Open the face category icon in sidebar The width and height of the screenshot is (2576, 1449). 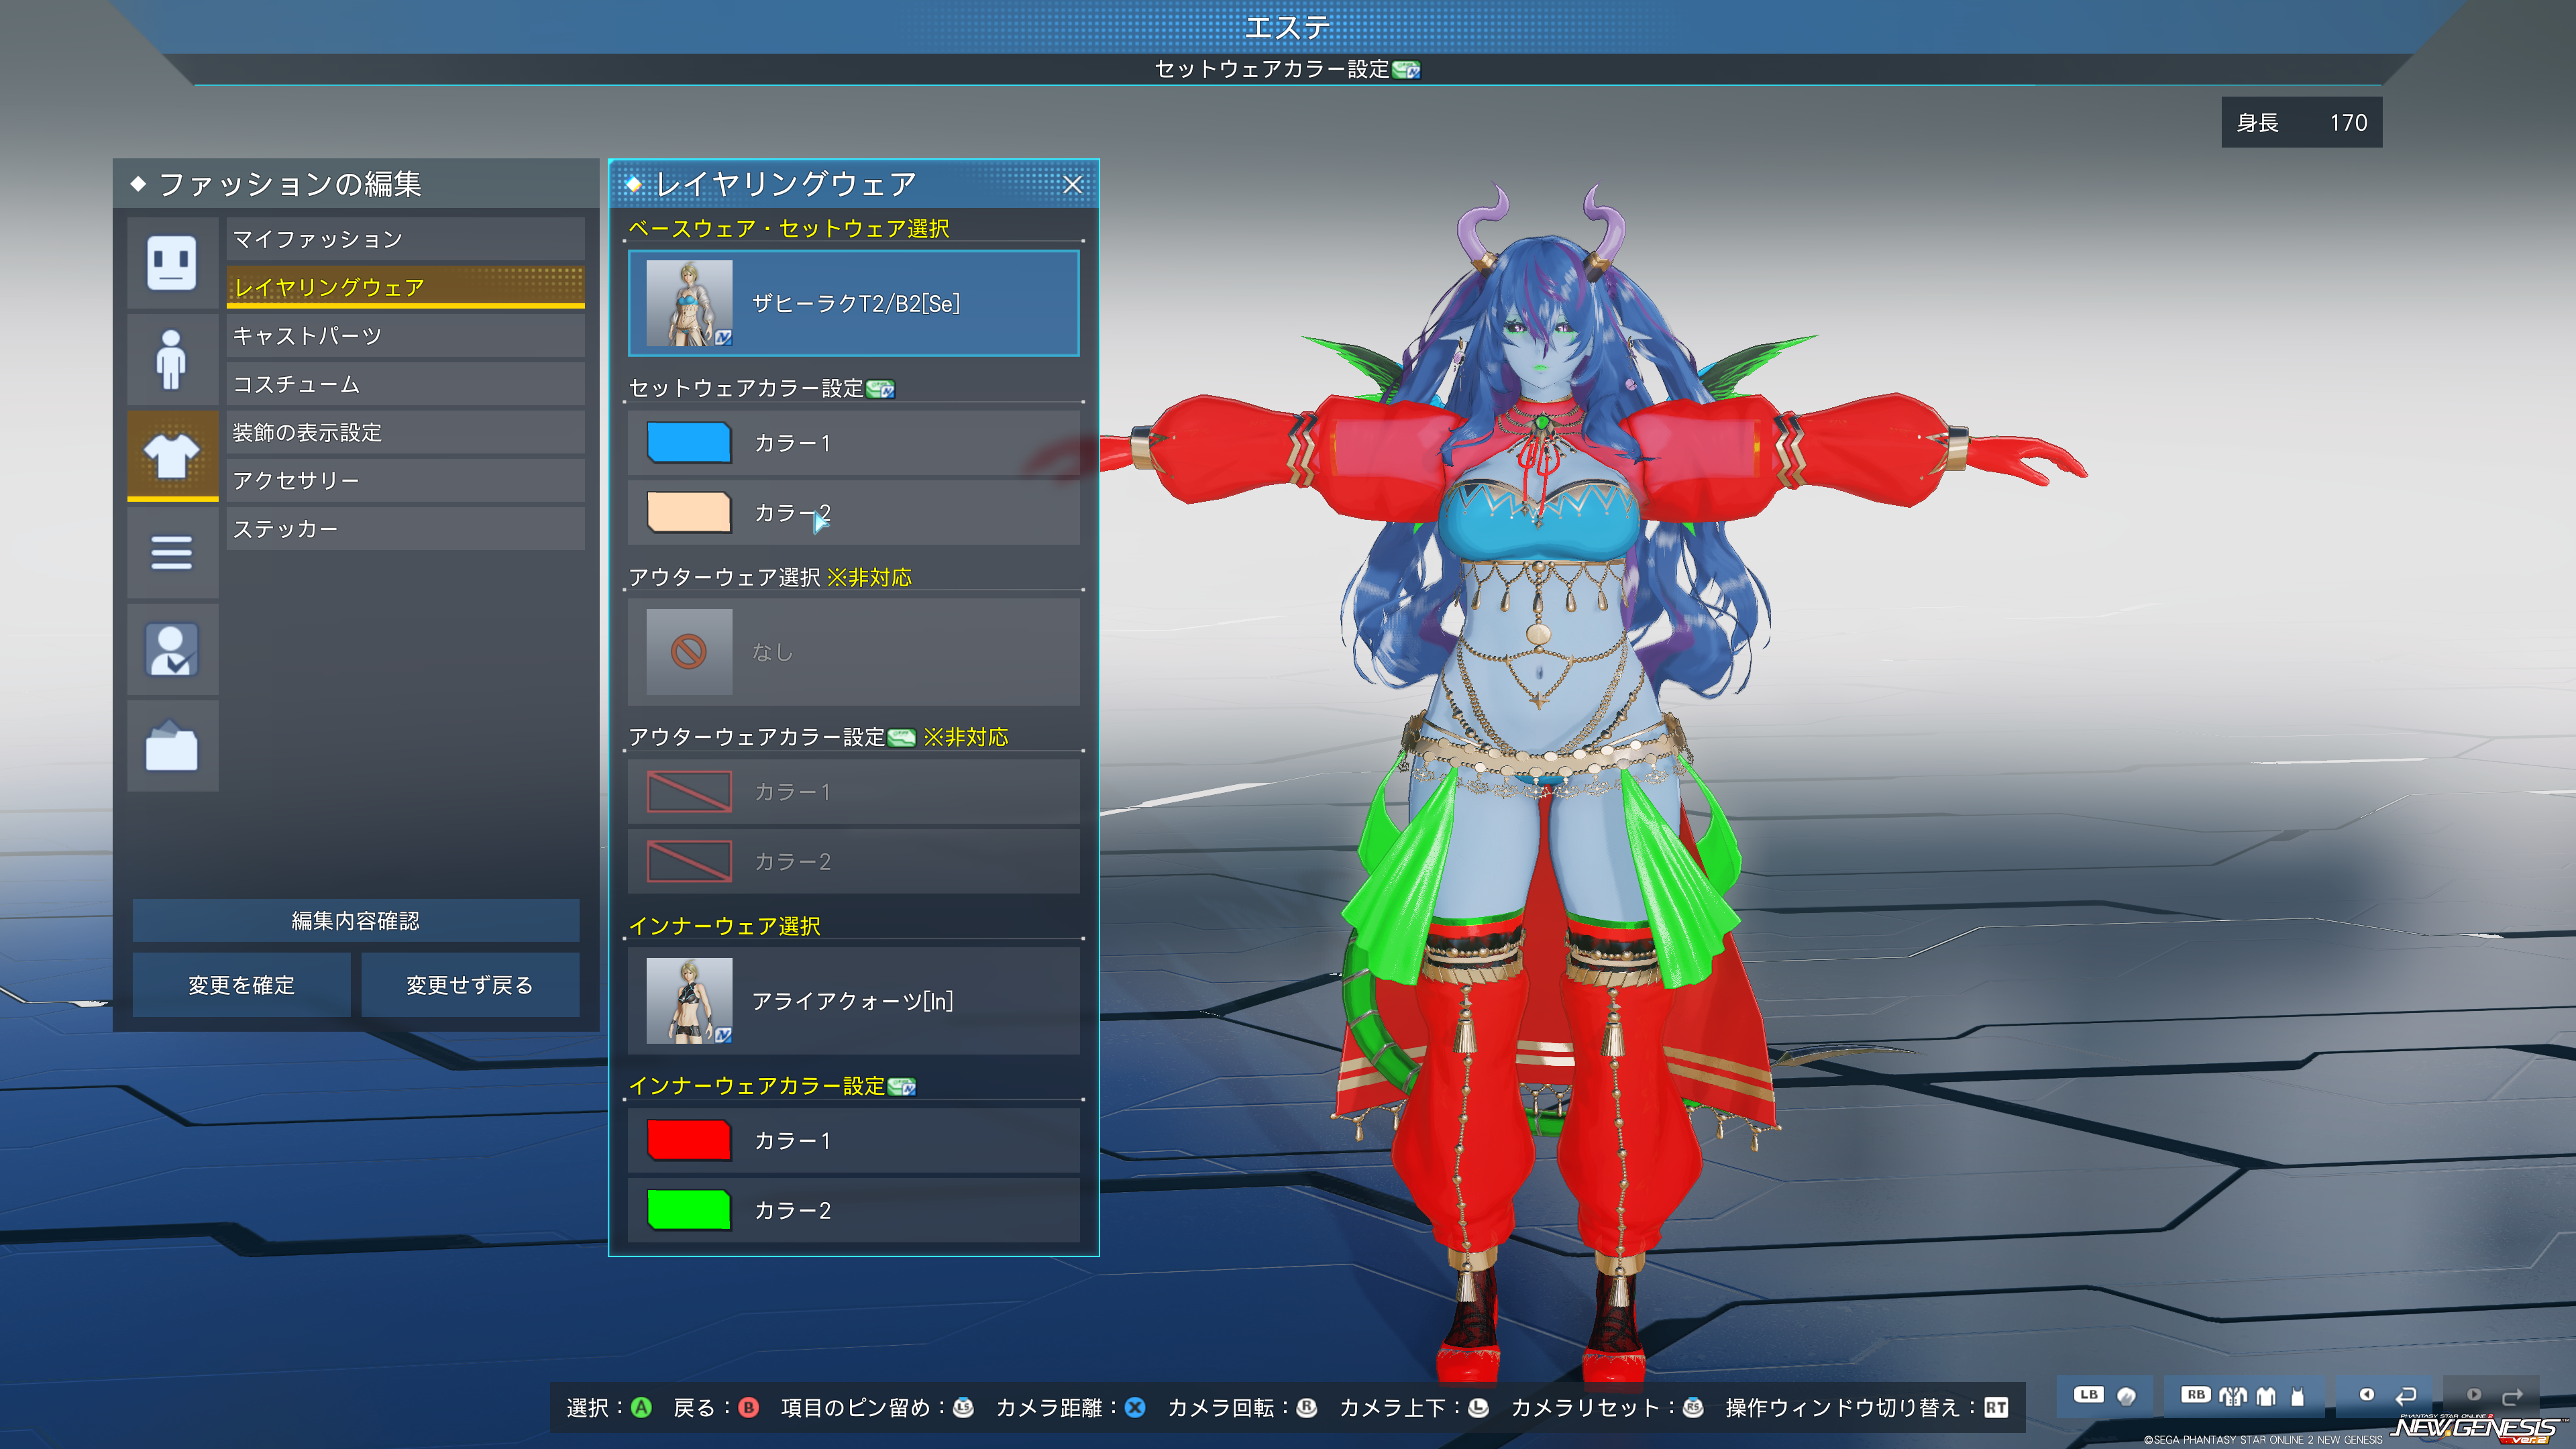click(x=172, y=263)
